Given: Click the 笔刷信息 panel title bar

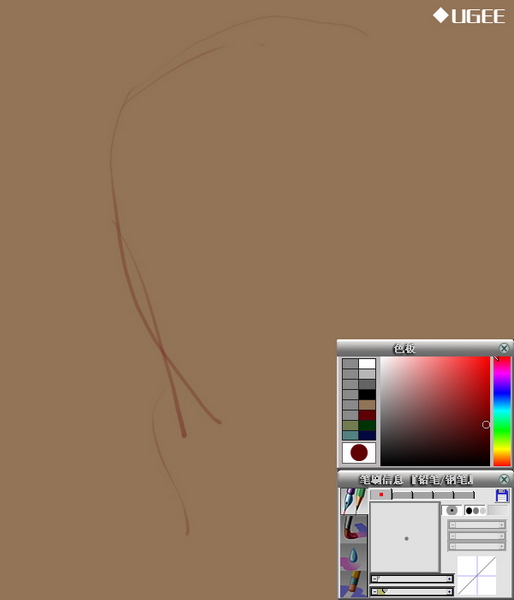Looking at the screenshot, I should point(417,479).
